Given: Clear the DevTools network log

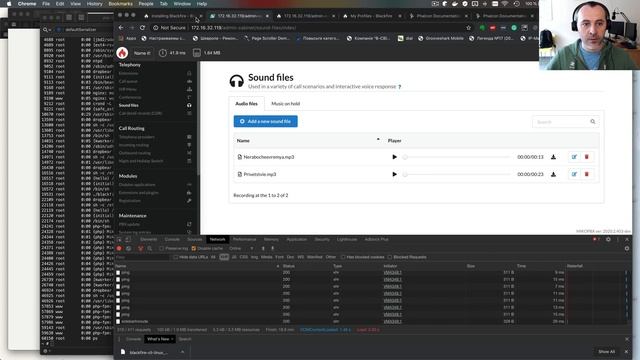Looking at the screenshot, I should (129, 248).
